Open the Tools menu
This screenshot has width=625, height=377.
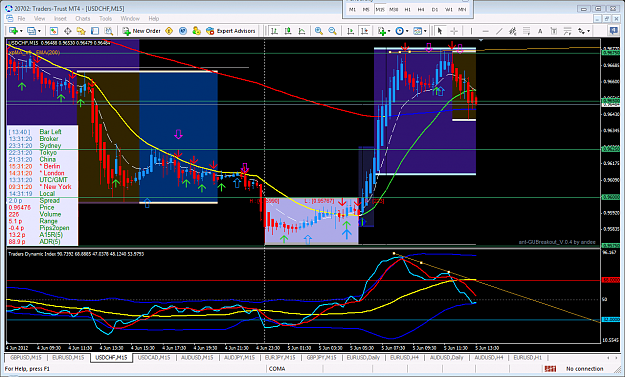tap(105, 18)
